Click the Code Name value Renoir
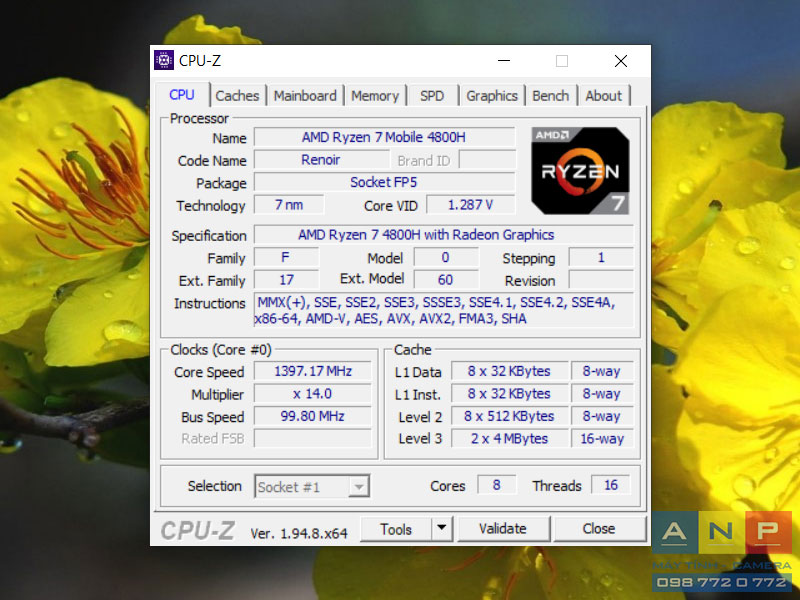 pyautogui.click(x=321, y=160)
